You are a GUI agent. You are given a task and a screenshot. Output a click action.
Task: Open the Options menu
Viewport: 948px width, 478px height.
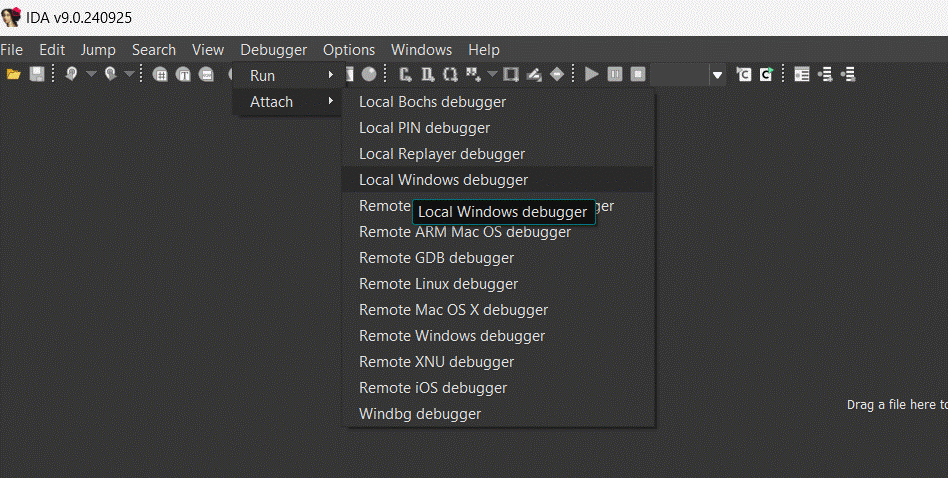pyautogui.click(x=349, y=50)
